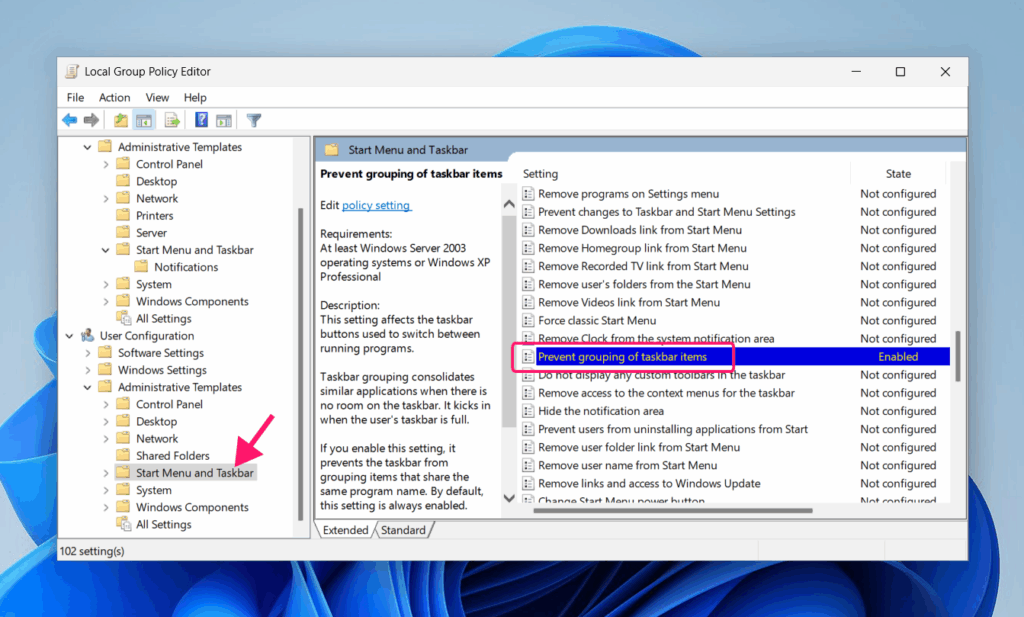Toggle Show/Hide Console Tree toolbar icon
1024x617 pixels.
coord(144,120)
